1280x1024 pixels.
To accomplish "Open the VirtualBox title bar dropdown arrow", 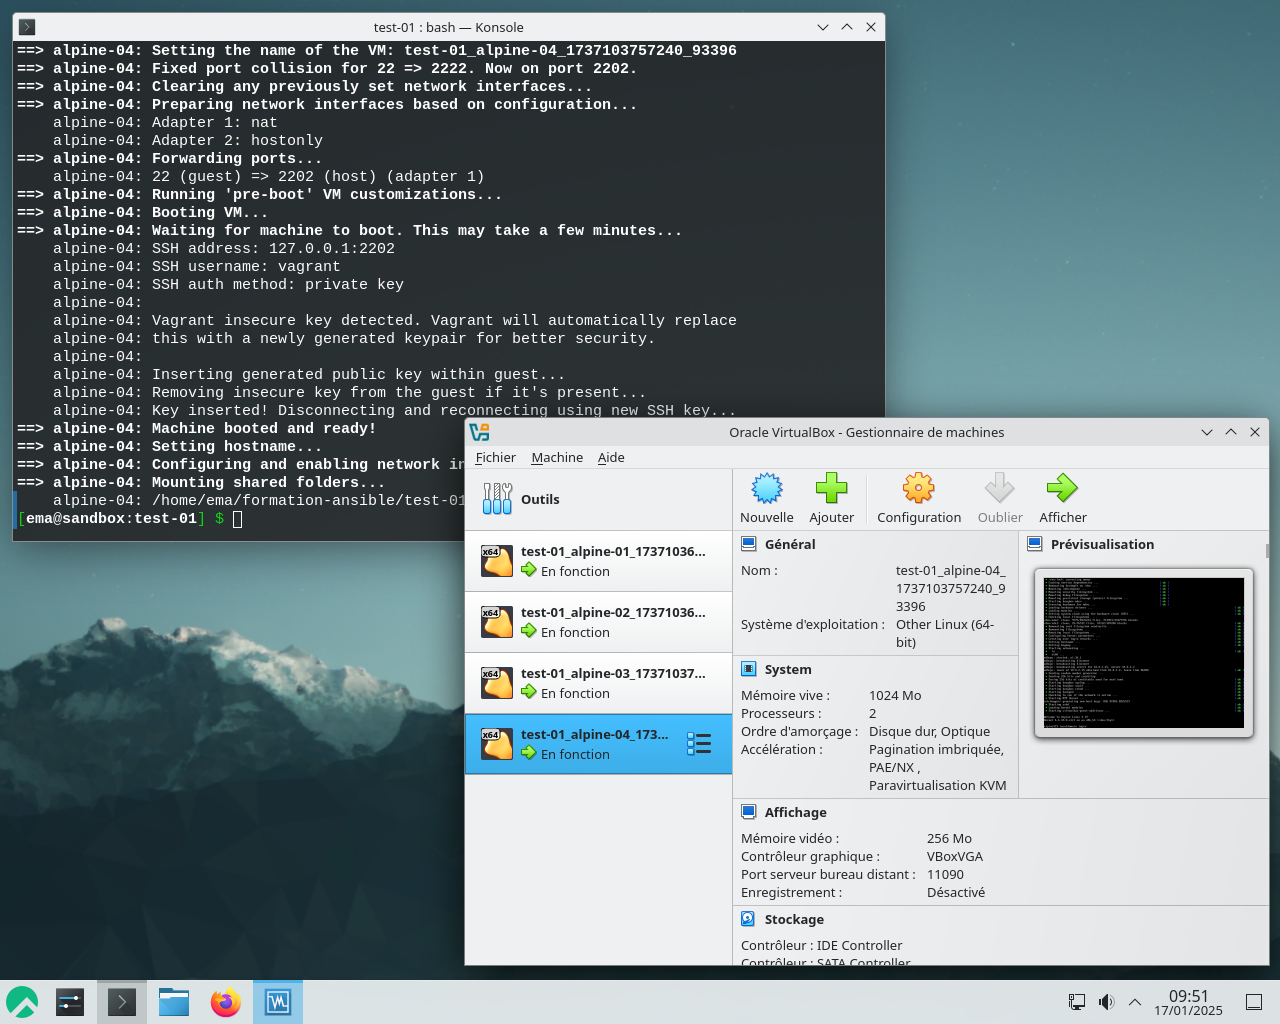I will point(1207,432).
